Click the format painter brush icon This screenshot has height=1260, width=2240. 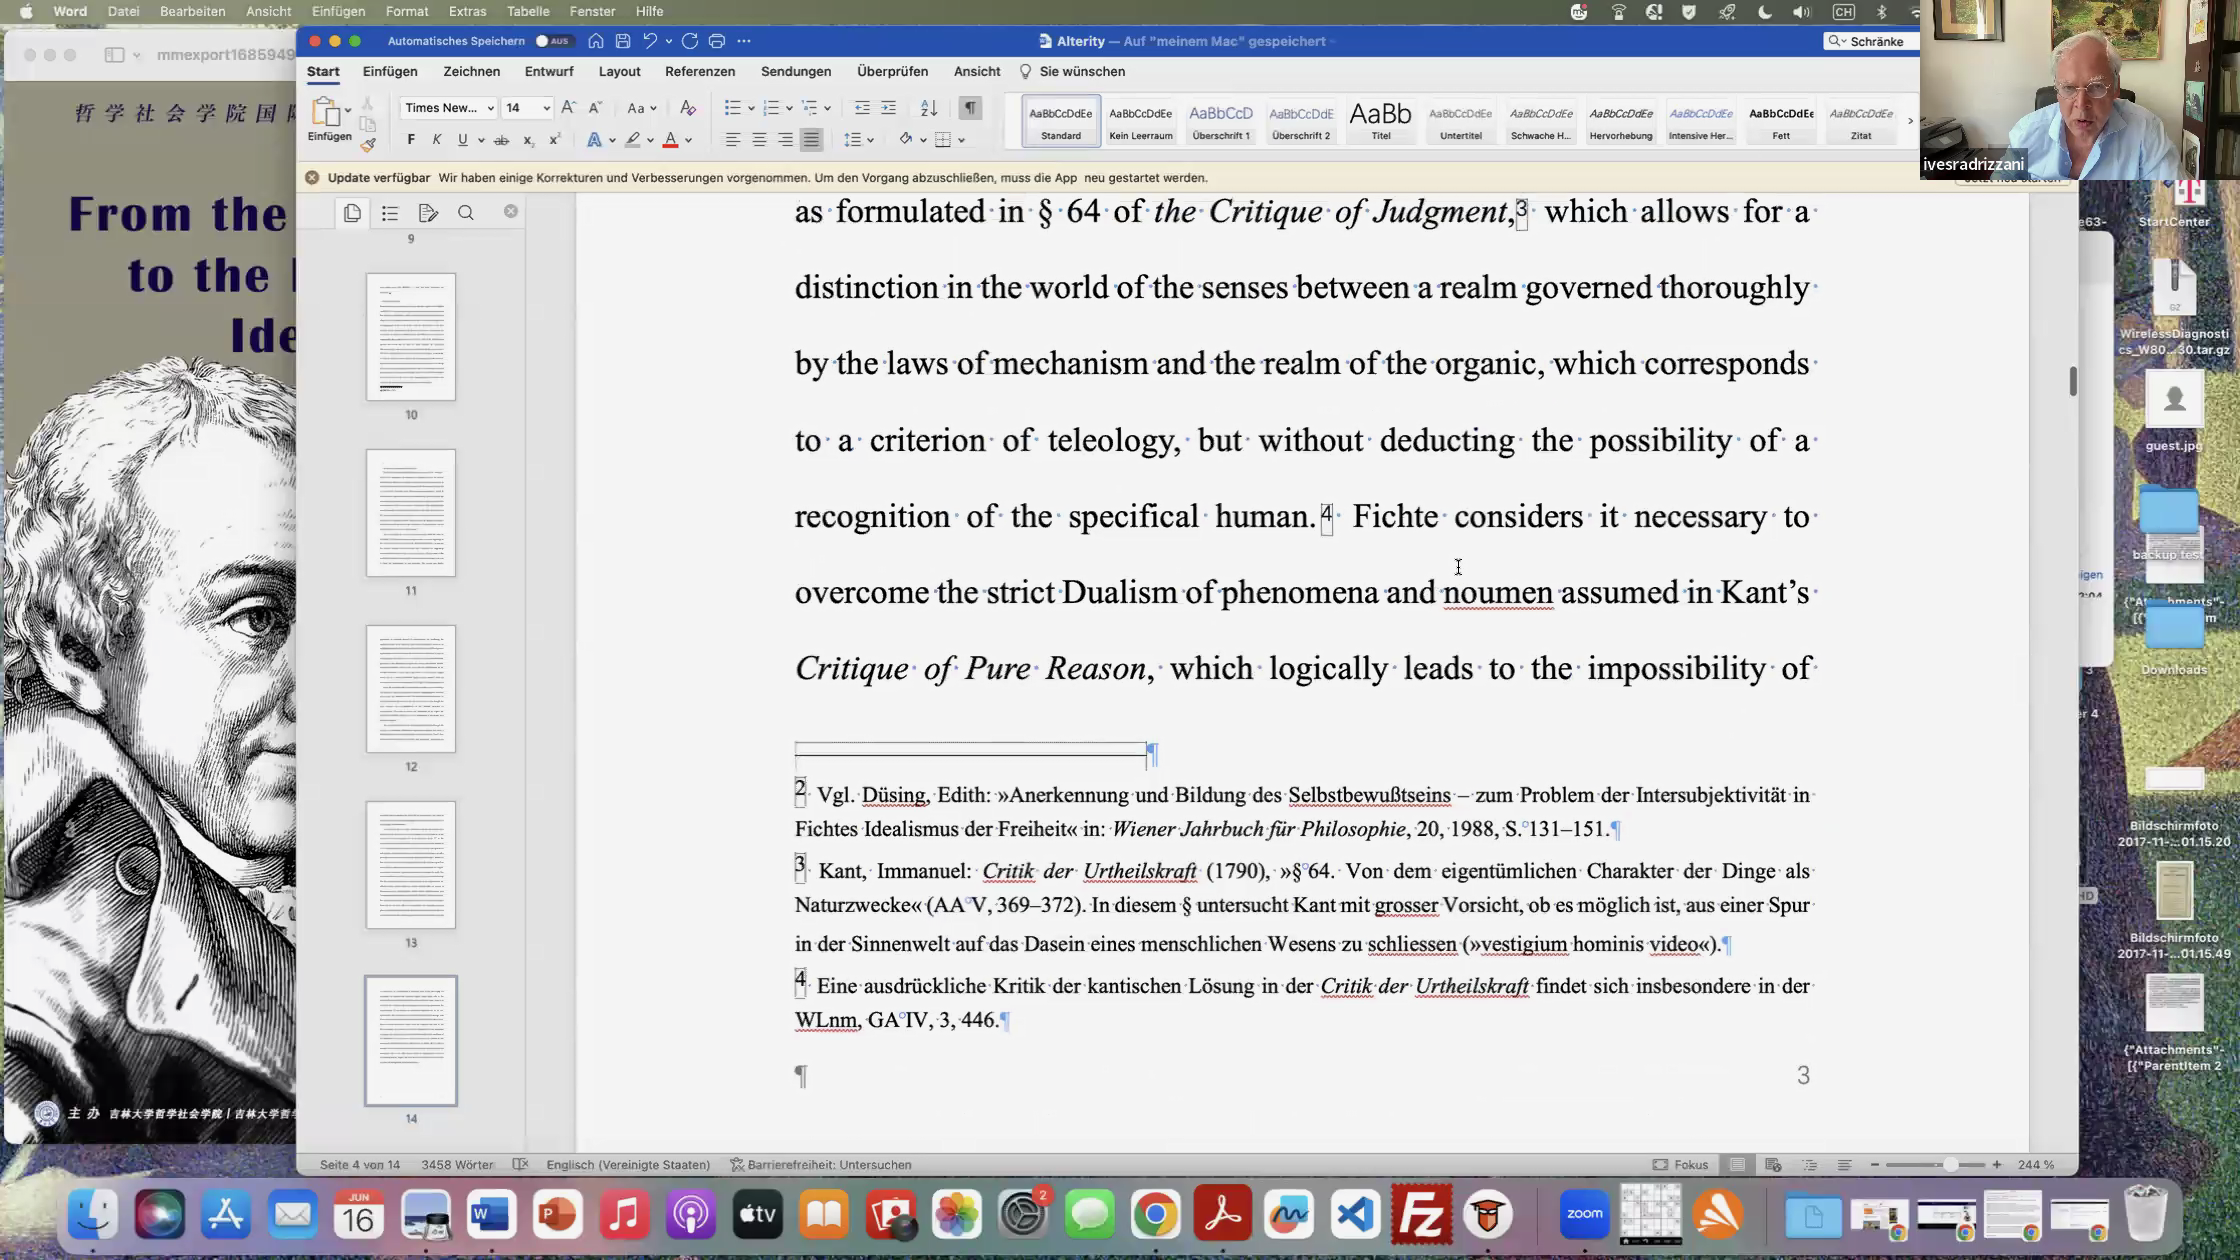(x=368, y=145)
